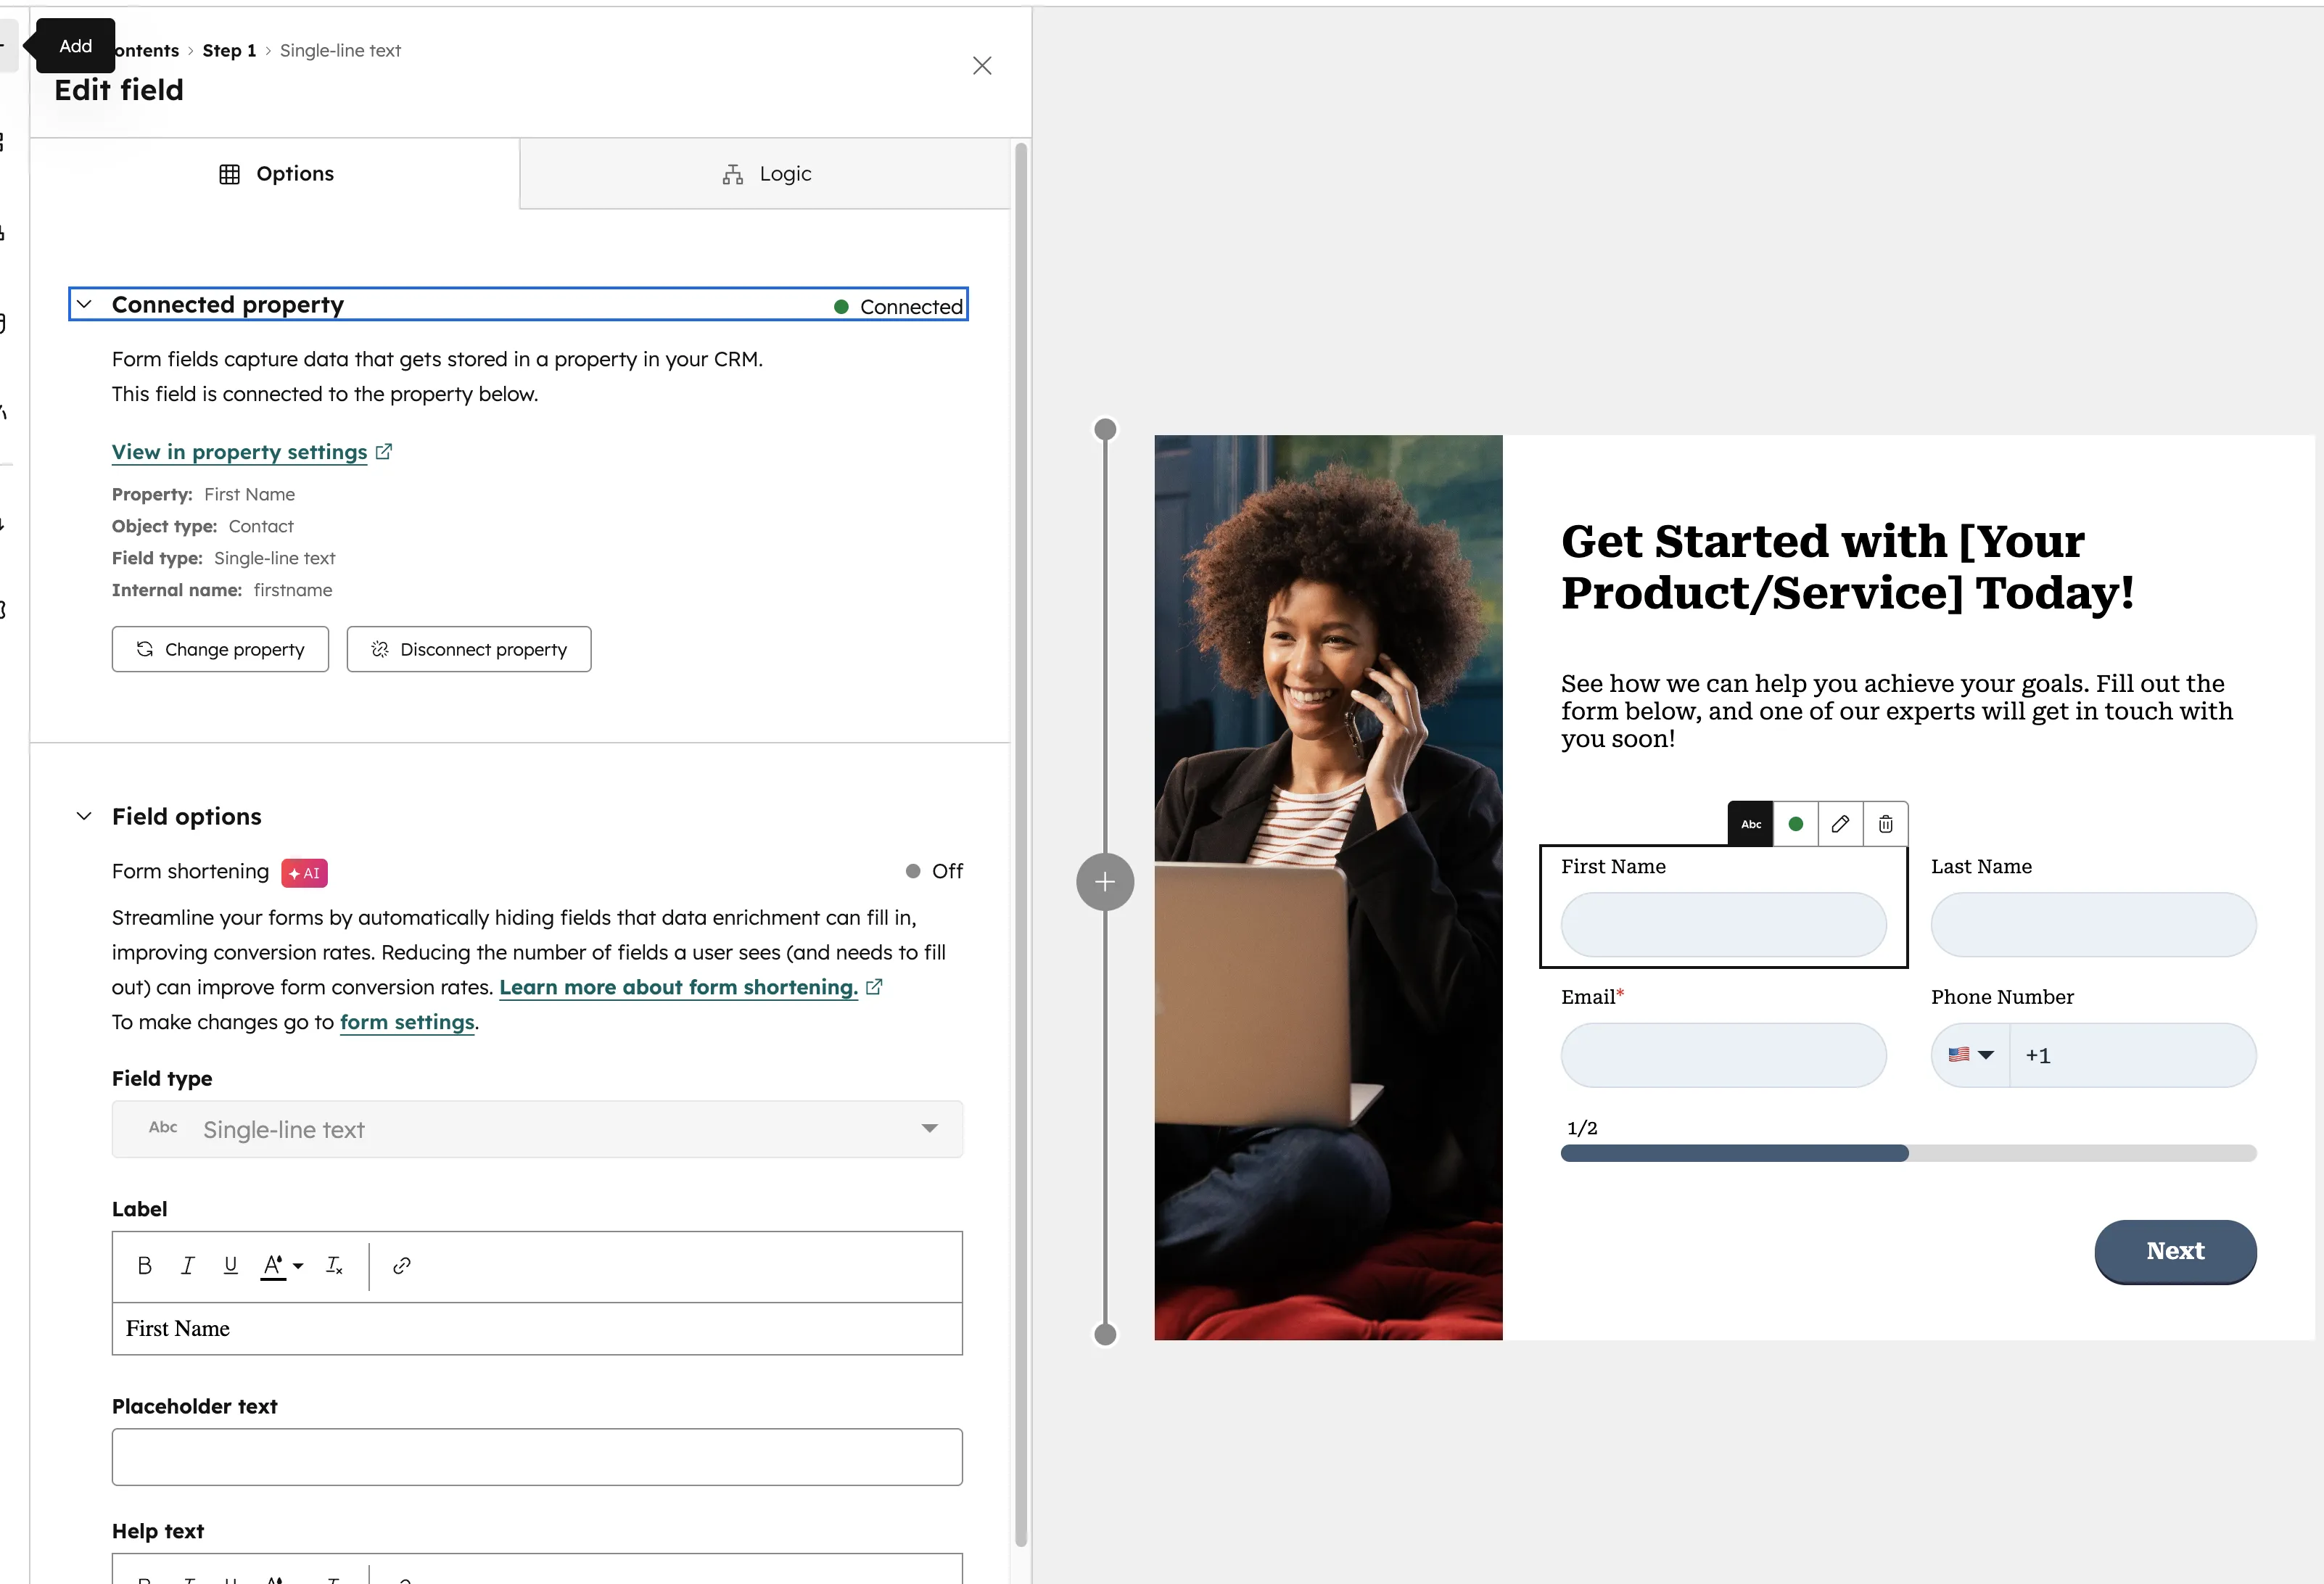Open the text color picker dropdown

(x=299, y=1265)
